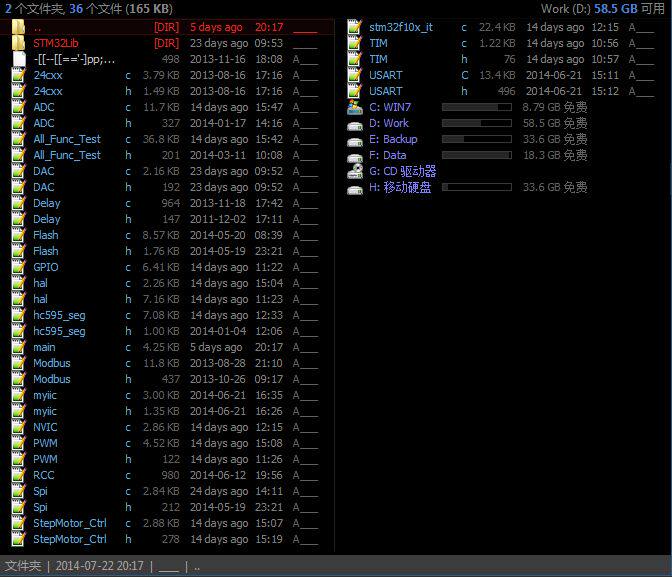The height and width of the screenshot is (577, 672).
Task: Select the hc595_seg c file
Action: point(165,315)
